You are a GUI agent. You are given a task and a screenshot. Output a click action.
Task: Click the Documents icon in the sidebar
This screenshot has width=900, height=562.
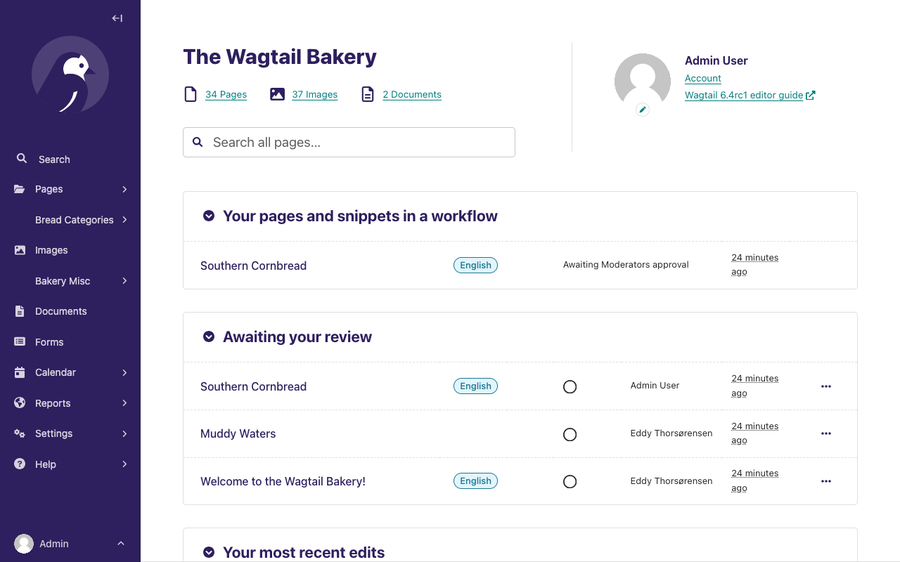[20, 311]
